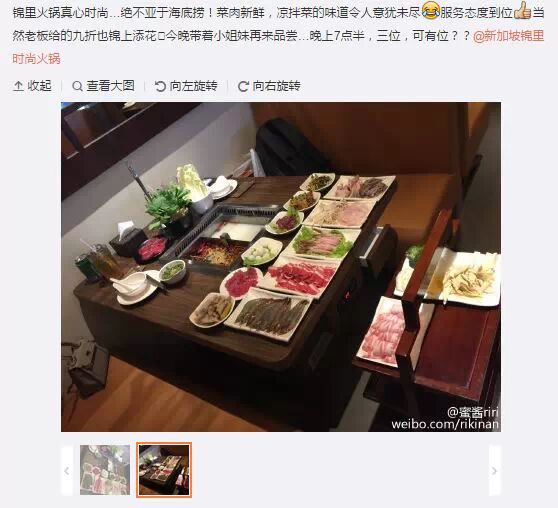Click the weibo.com/rikinan watermark

pos(445,424)
